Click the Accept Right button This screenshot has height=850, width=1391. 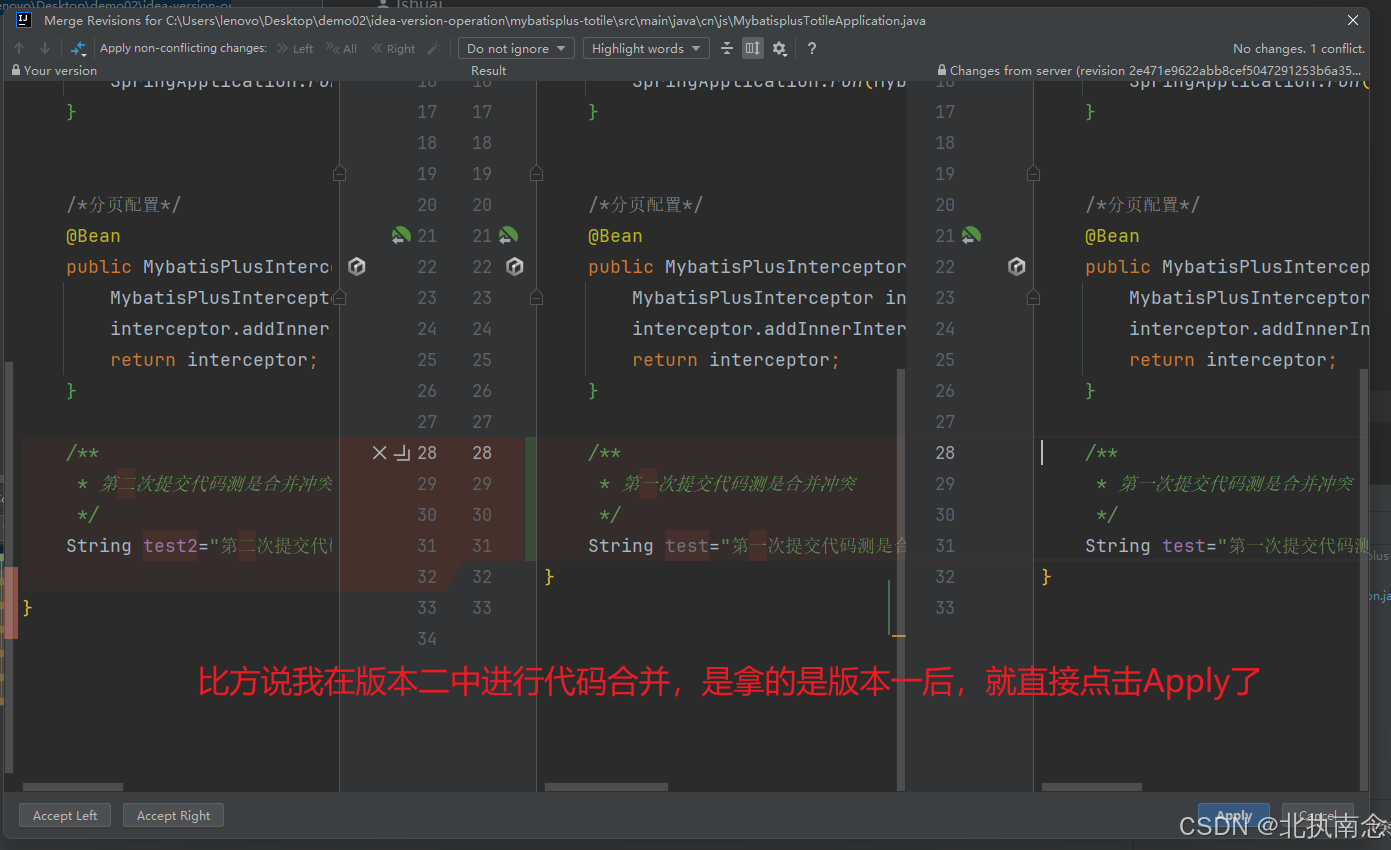(x=174, y=816)
